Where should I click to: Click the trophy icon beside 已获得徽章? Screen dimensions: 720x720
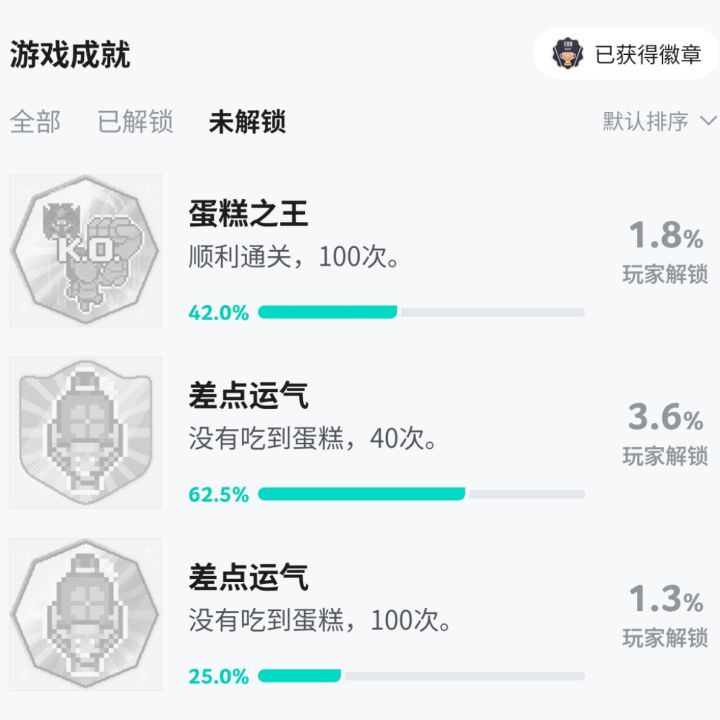pos(566,54)
